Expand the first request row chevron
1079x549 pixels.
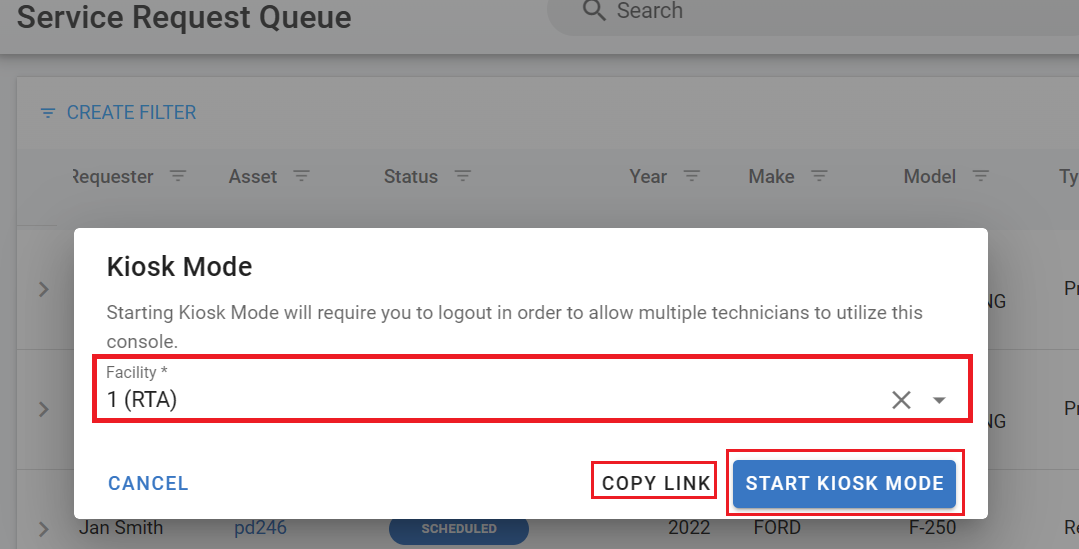click(43, 289)
